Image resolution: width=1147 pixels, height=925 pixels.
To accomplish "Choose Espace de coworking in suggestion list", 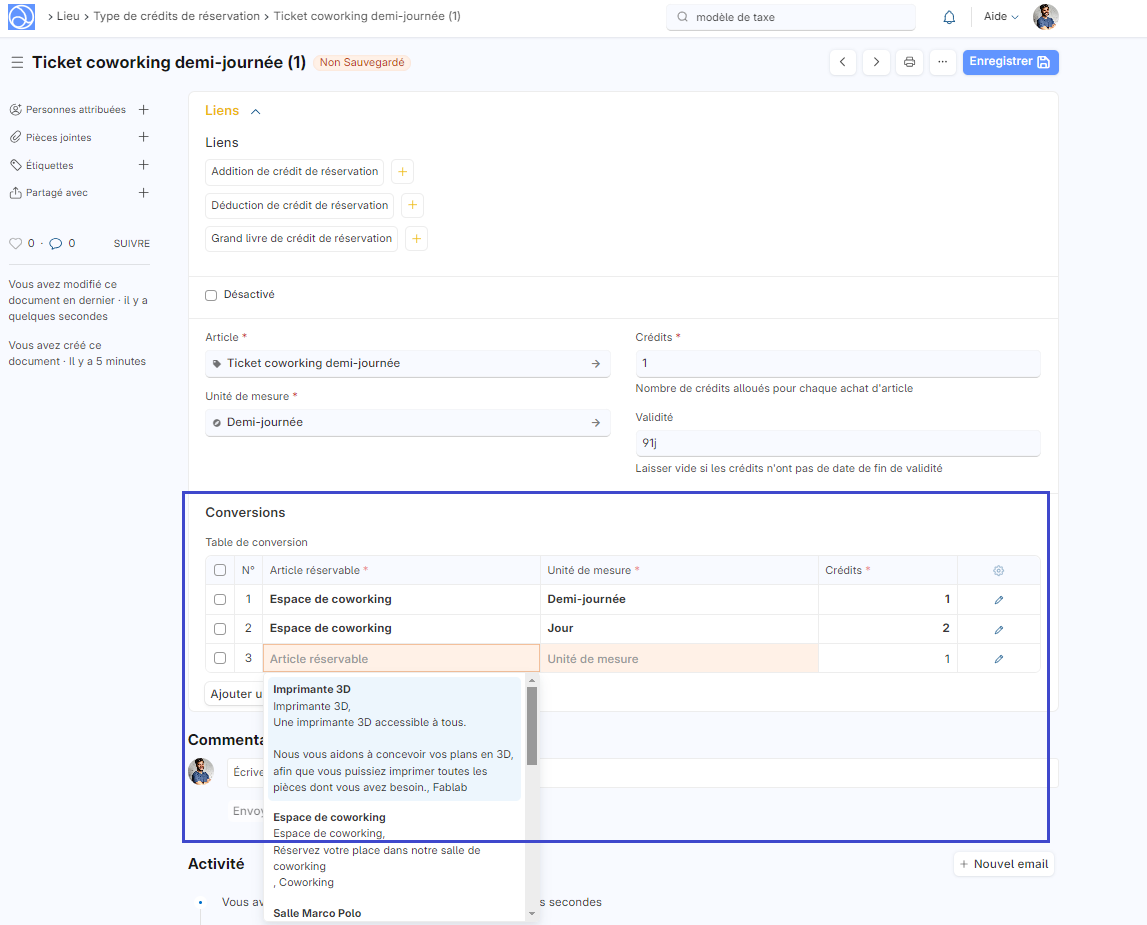I will point(394,849).
